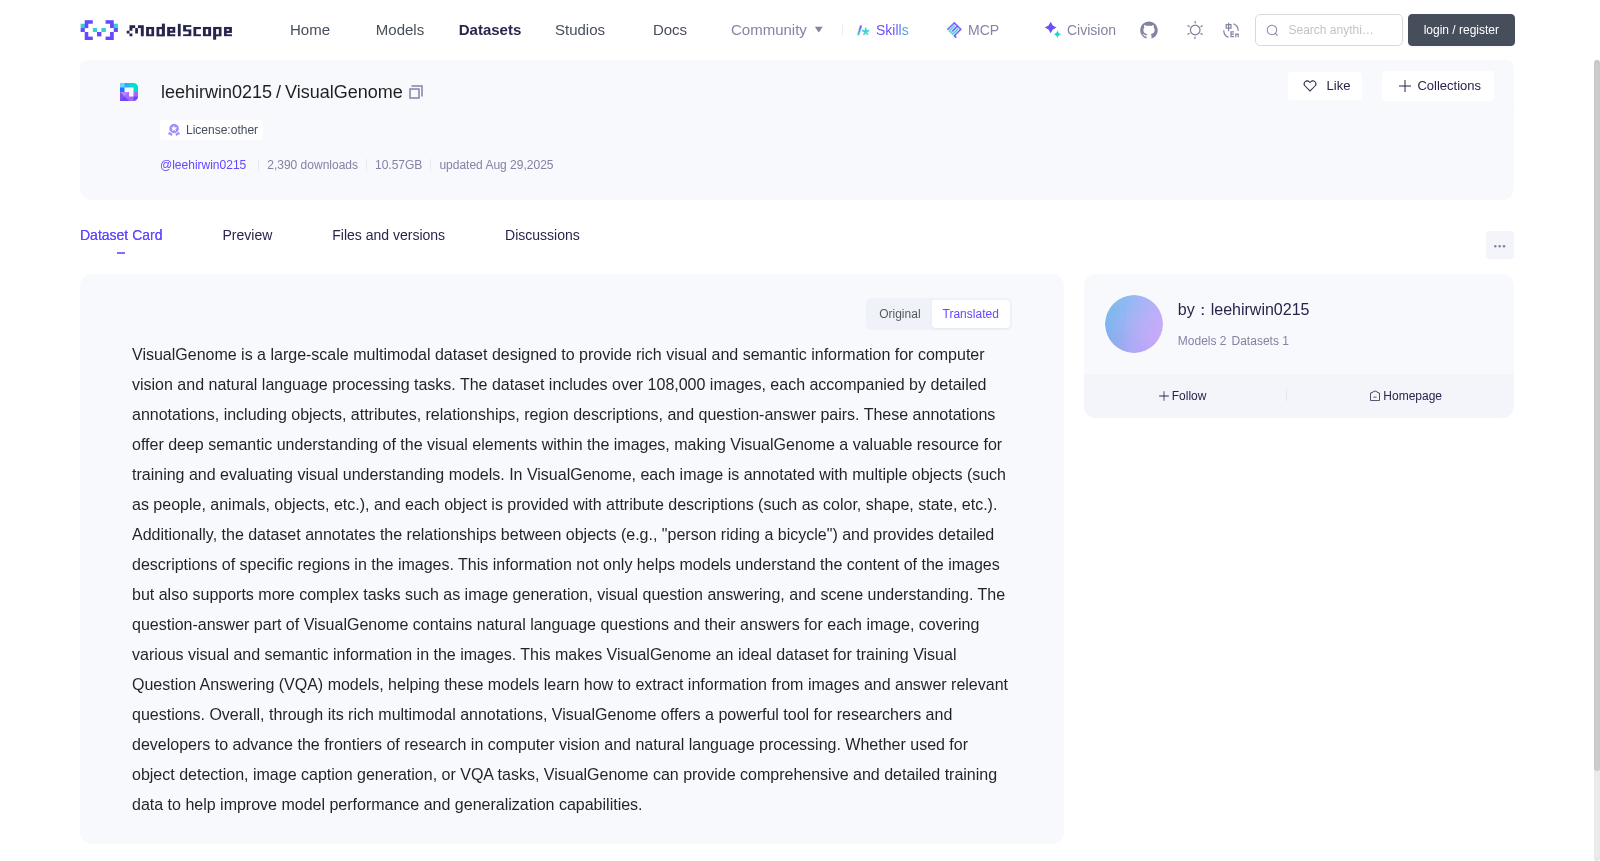This screenshot has width=1600, height=861.
Task: Click the search magnifier icon
Action: [1272, 30]
